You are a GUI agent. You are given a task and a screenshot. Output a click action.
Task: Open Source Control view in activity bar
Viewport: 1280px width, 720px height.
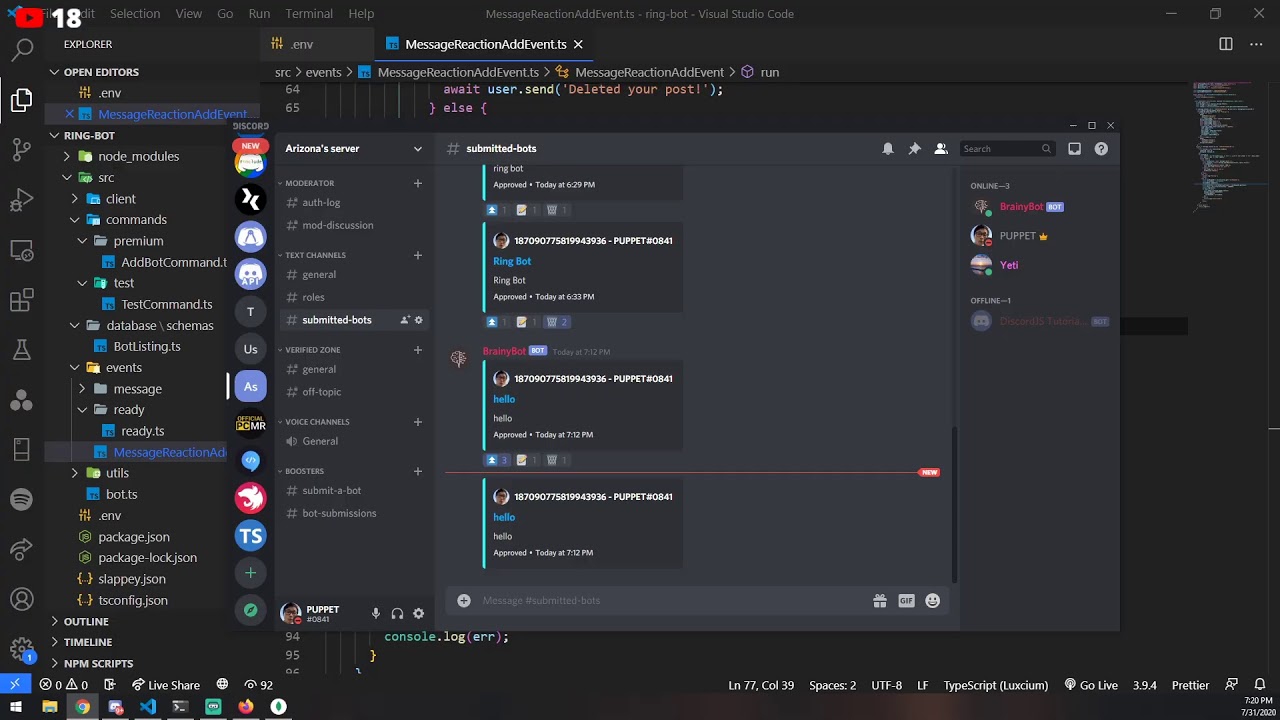pos(22,150)
